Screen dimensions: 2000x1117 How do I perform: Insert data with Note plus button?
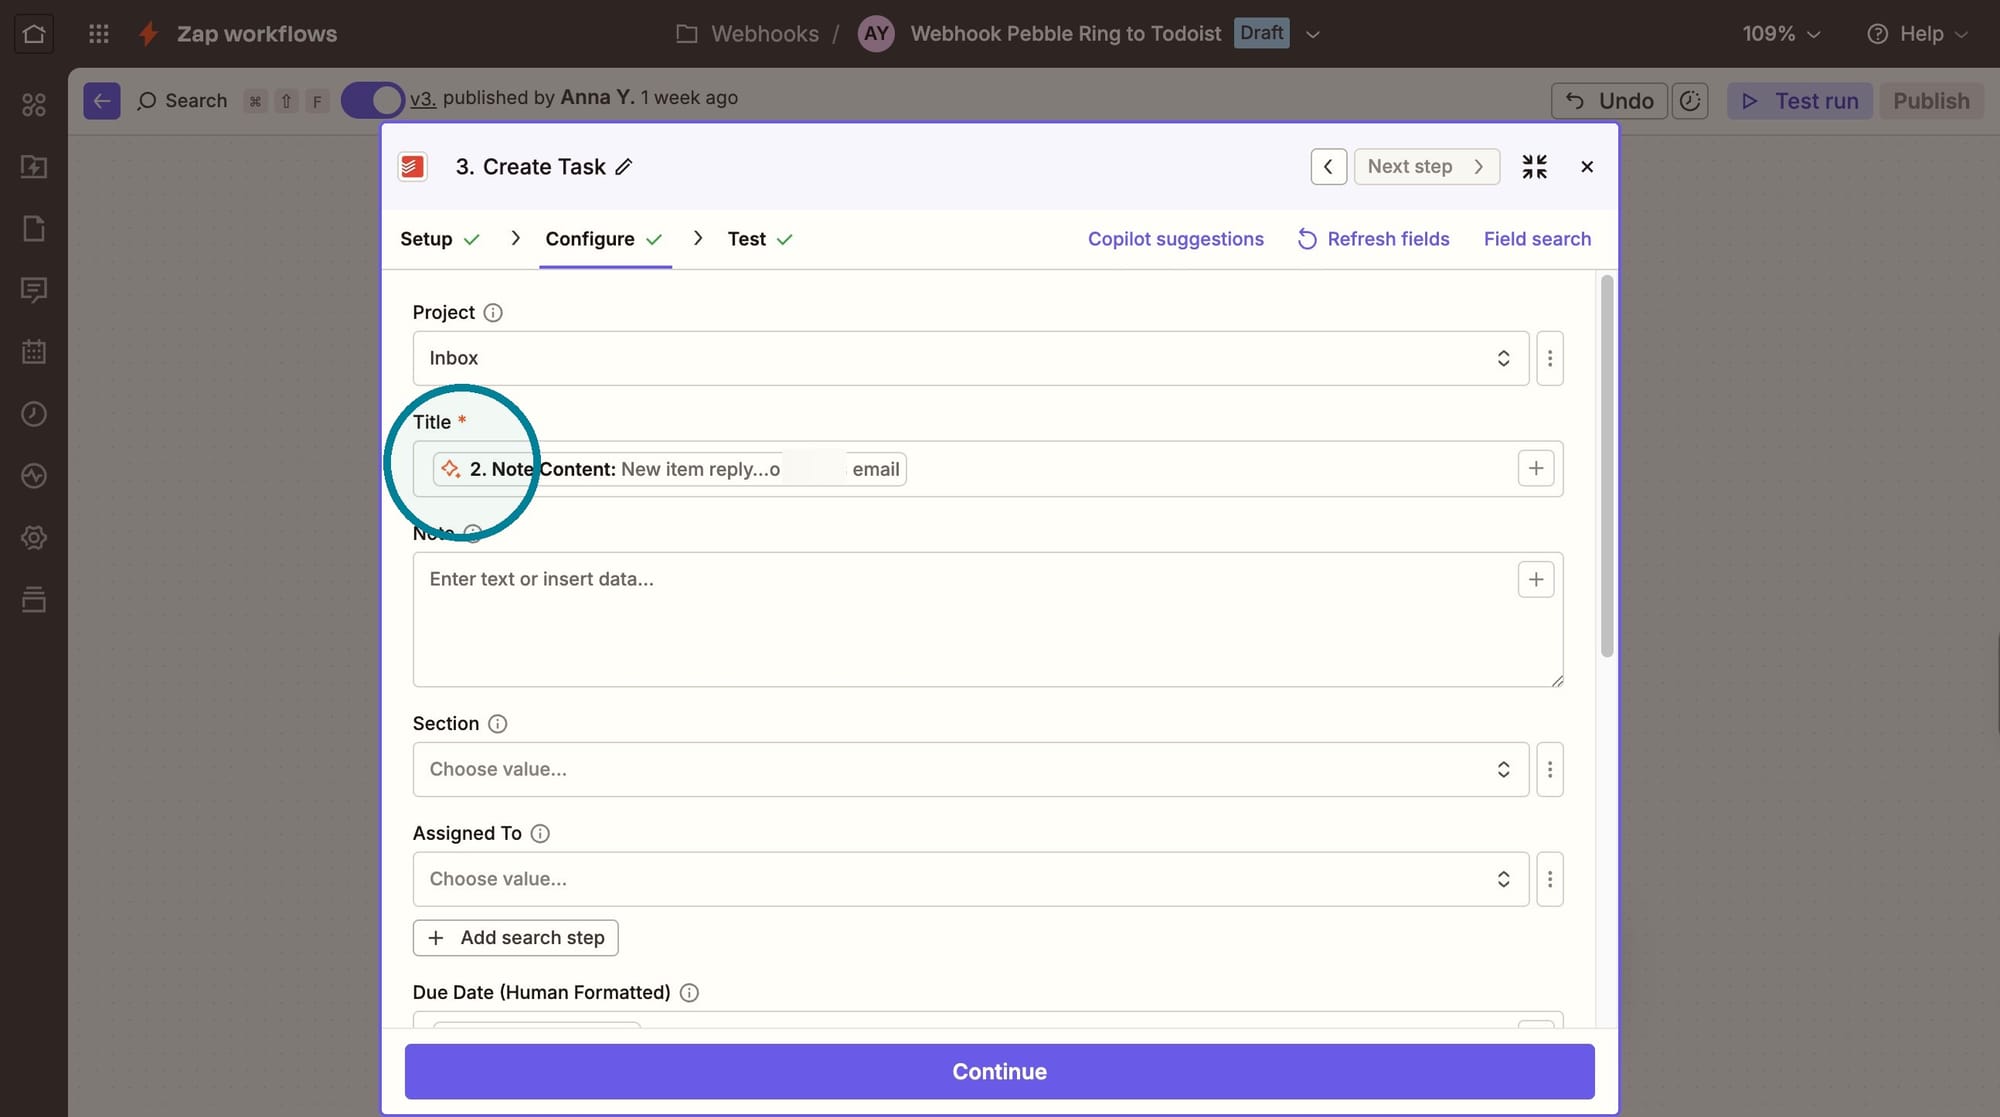click(1536, 579)
